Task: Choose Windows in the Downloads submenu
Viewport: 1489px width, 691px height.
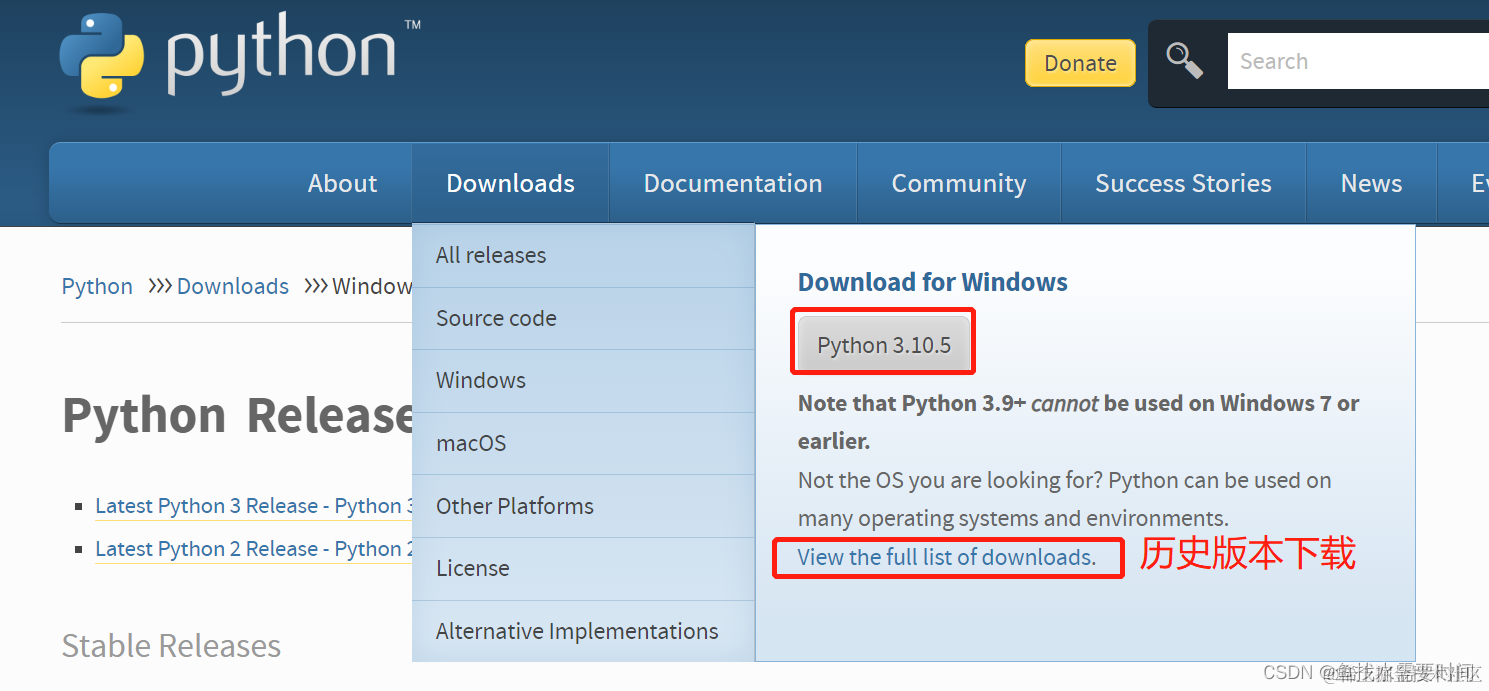Action: (x=481, y=380)
